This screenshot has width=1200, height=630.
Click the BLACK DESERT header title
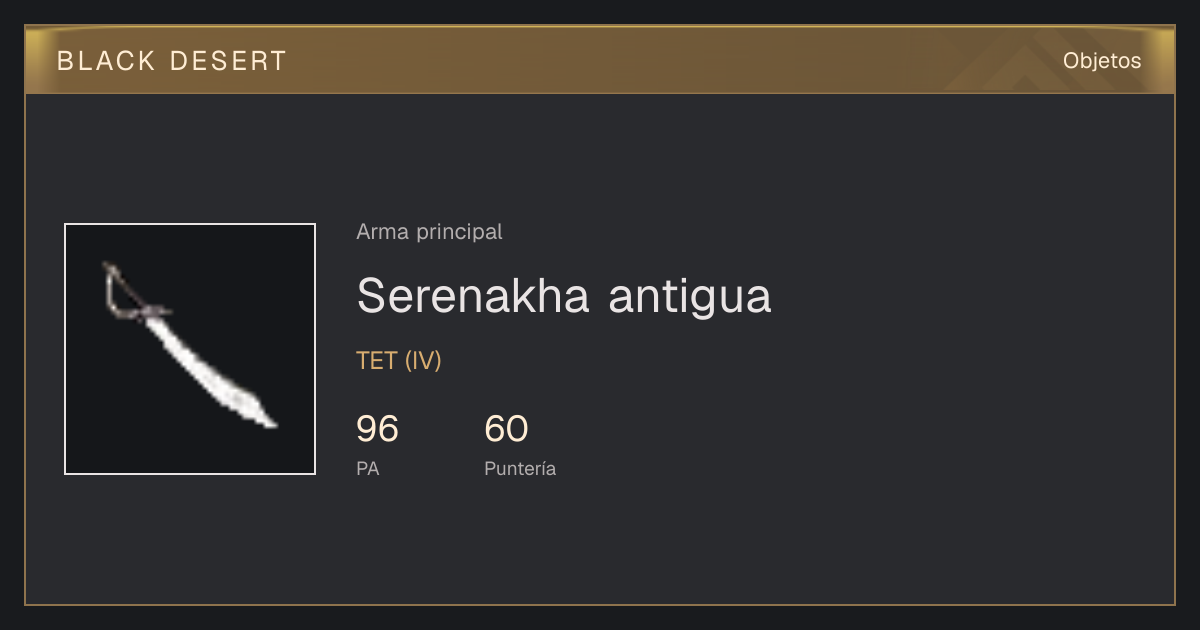pyautogui.click(x=172, y=61)
